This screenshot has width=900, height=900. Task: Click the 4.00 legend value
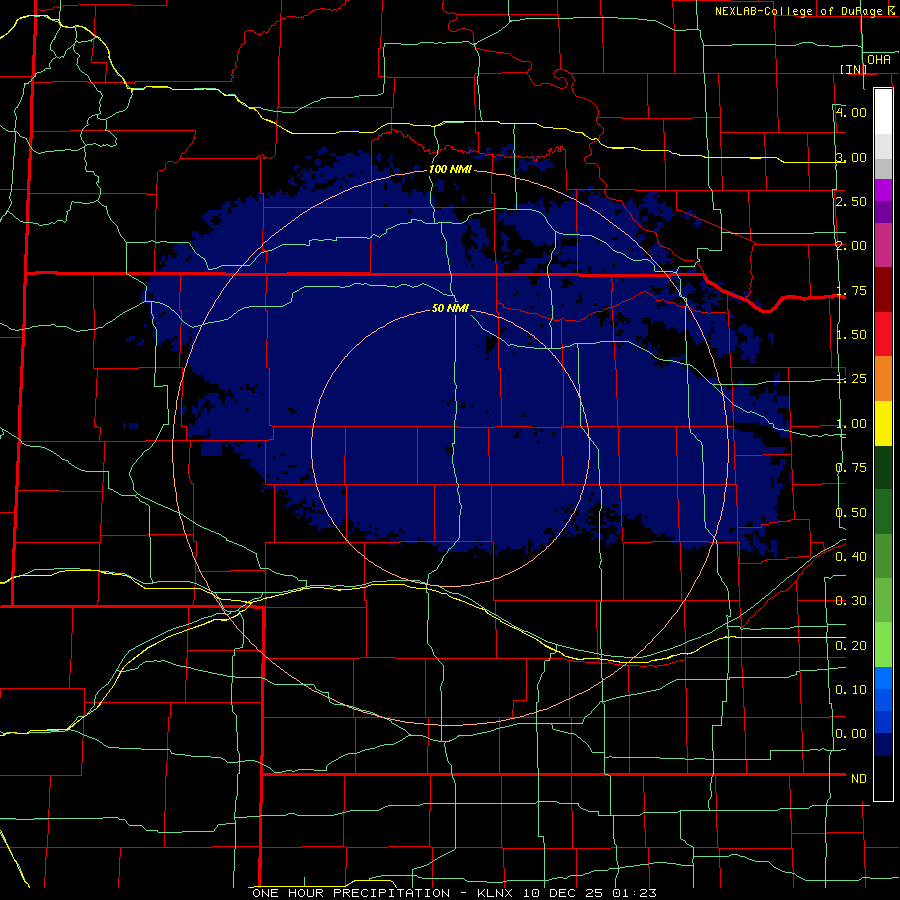pos(851,112)
